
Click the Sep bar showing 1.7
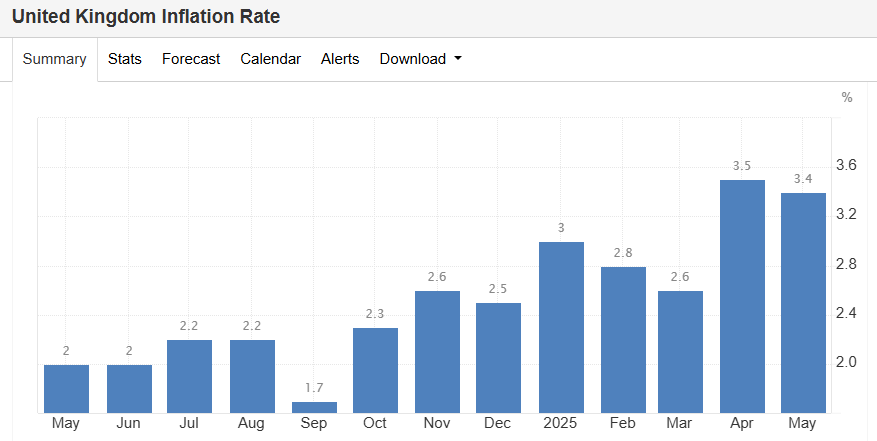[x=314, y=407]
